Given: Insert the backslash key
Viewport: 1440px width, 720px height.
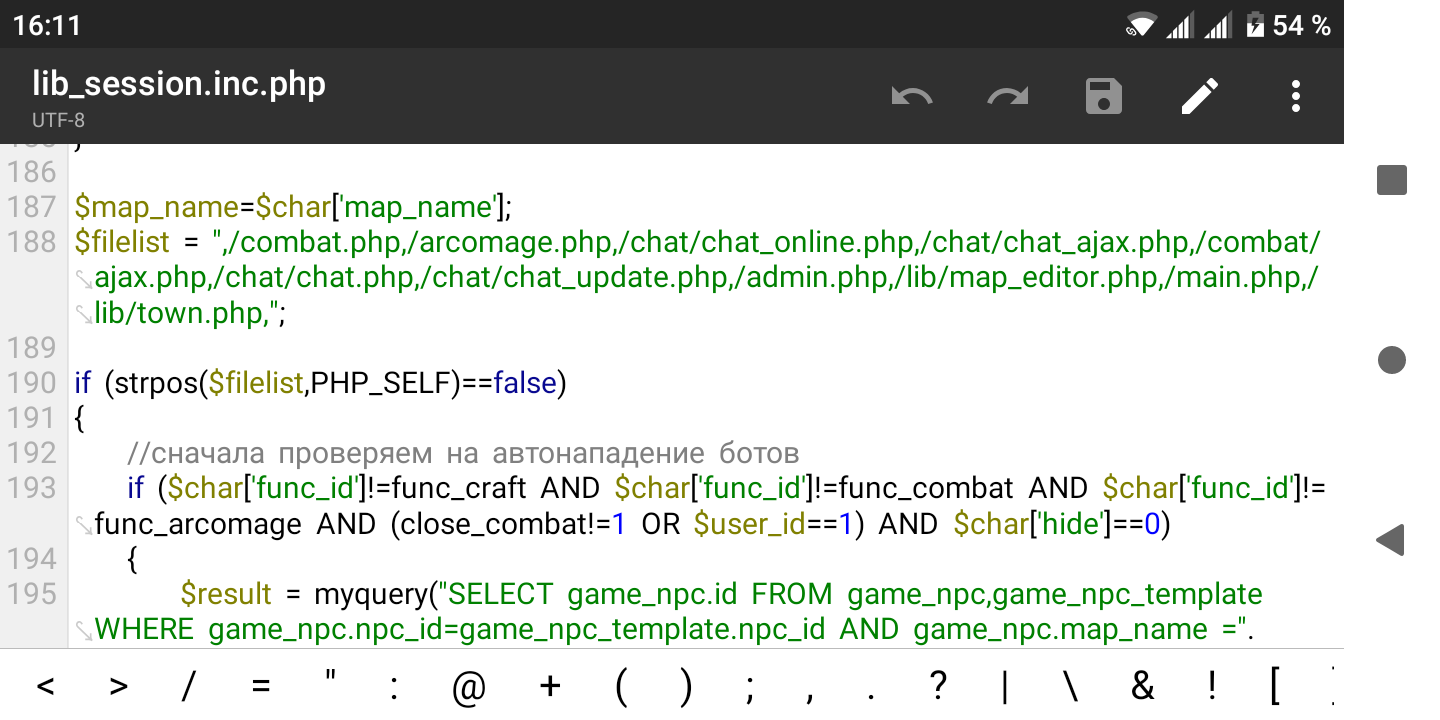Looking at the screenshot, I should [1071, 686].
